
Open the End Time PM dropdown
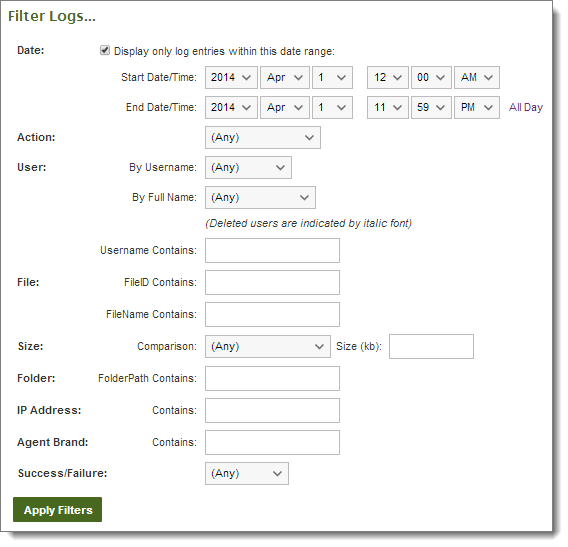477,108
